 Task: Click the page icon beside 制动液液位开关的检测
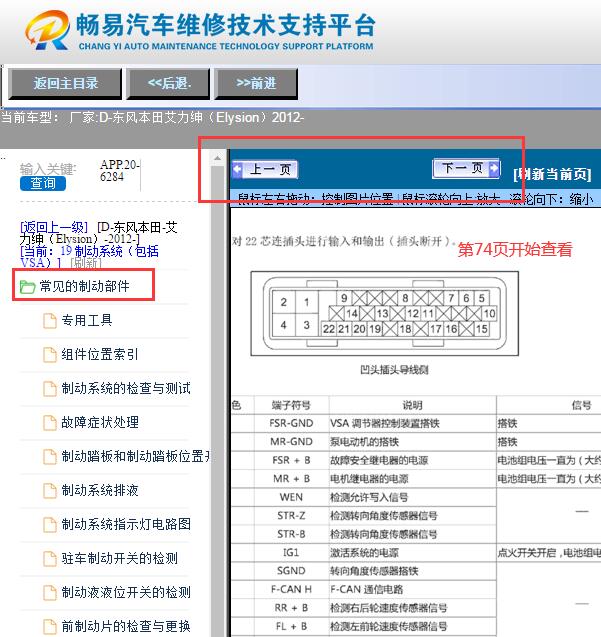(x=50, y=593)
